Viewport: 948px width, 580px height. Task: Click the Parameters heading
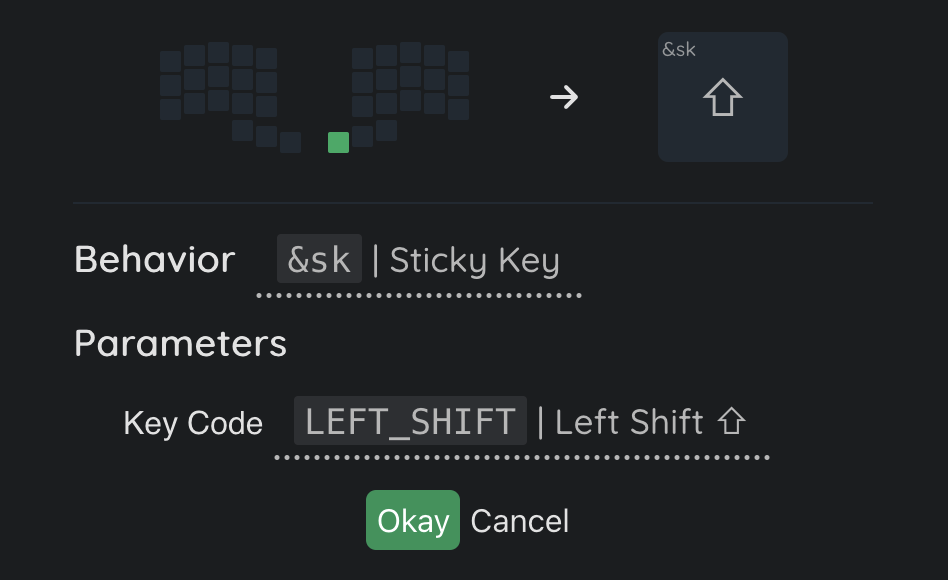tap(180, 343)
